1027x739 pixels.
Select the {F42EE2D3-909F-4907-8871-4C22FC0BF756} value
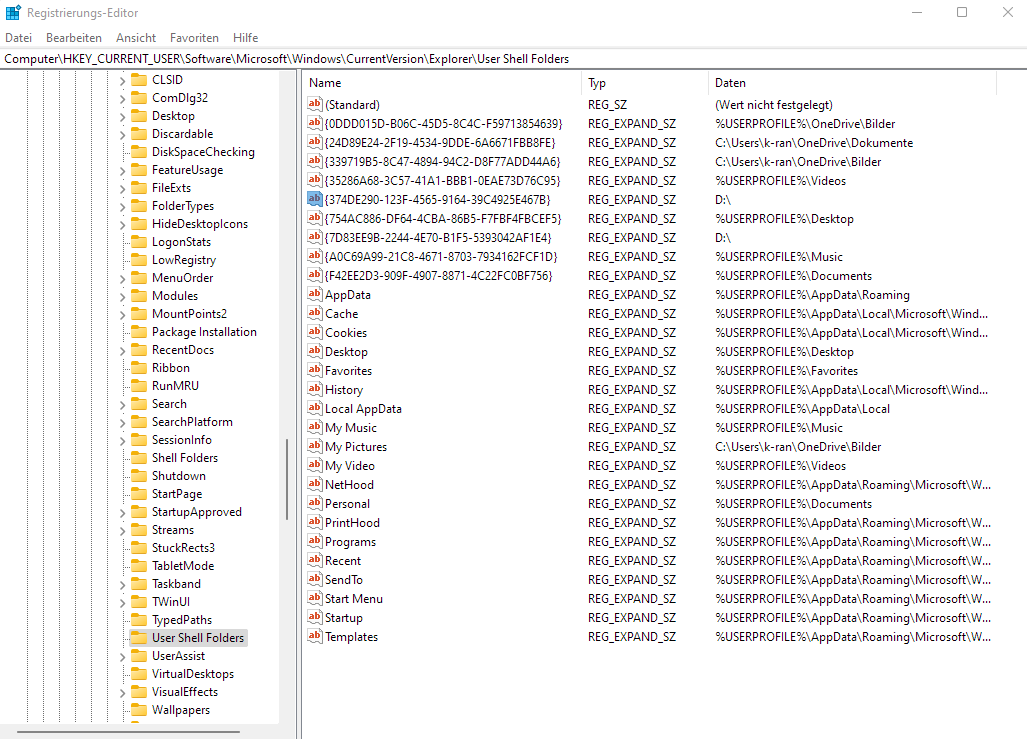439,276
